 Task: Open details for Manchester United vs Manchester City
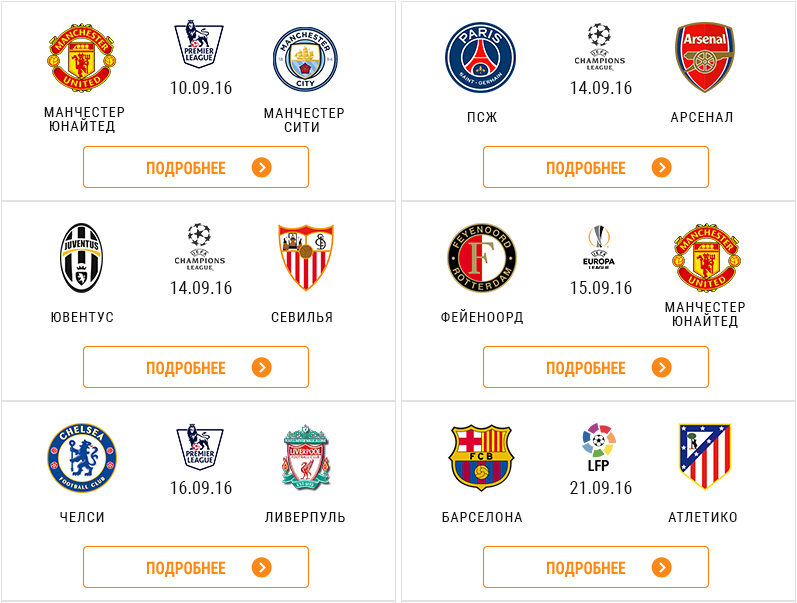[196, 167]
